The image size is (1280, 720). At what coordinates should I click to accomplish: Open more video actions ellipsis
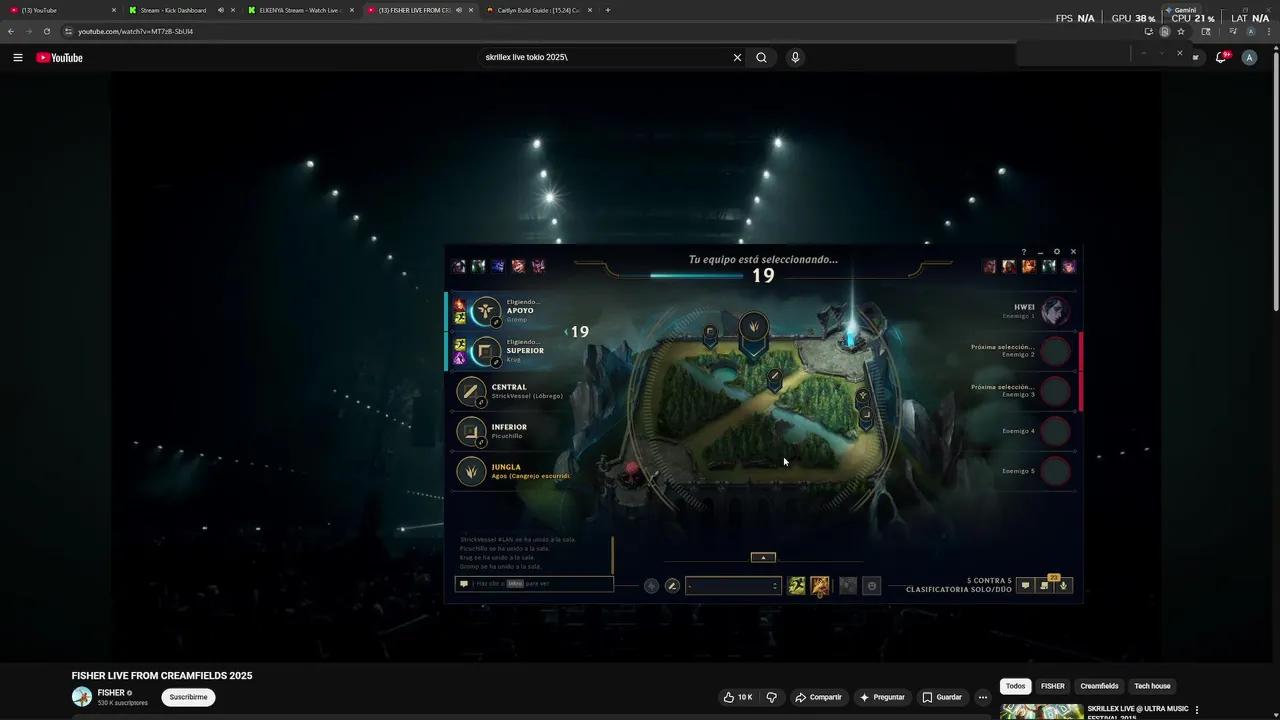point(983,697)
